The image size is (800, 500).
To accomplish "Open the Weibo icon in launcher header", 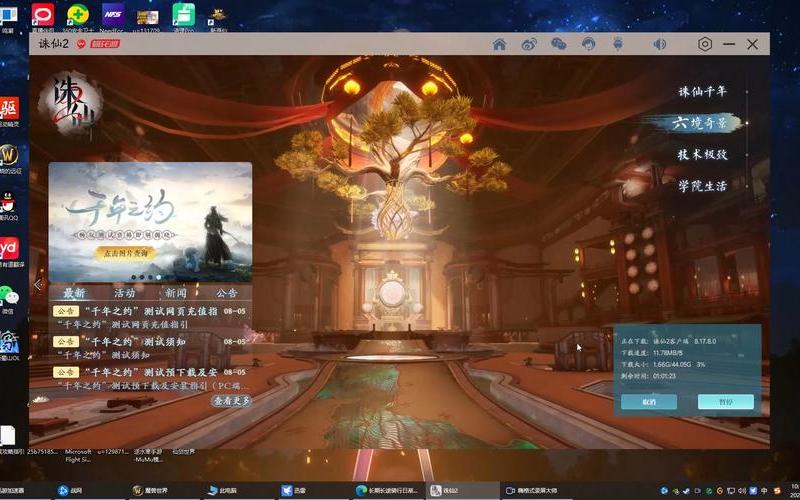I will pyautogui.click(x=529, y=44).
